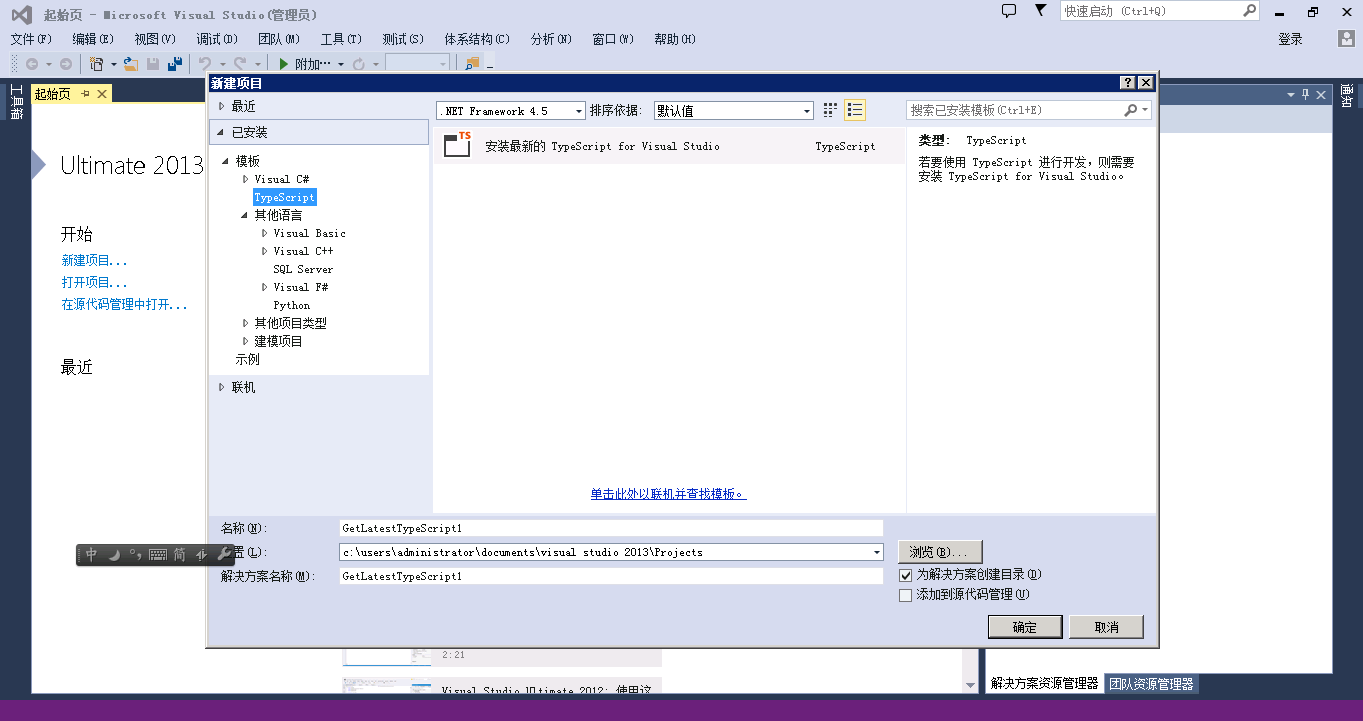Screen dimensions: 1363x721
Task: Click the search magnifier in template search box
Action: coord(1131,110)
